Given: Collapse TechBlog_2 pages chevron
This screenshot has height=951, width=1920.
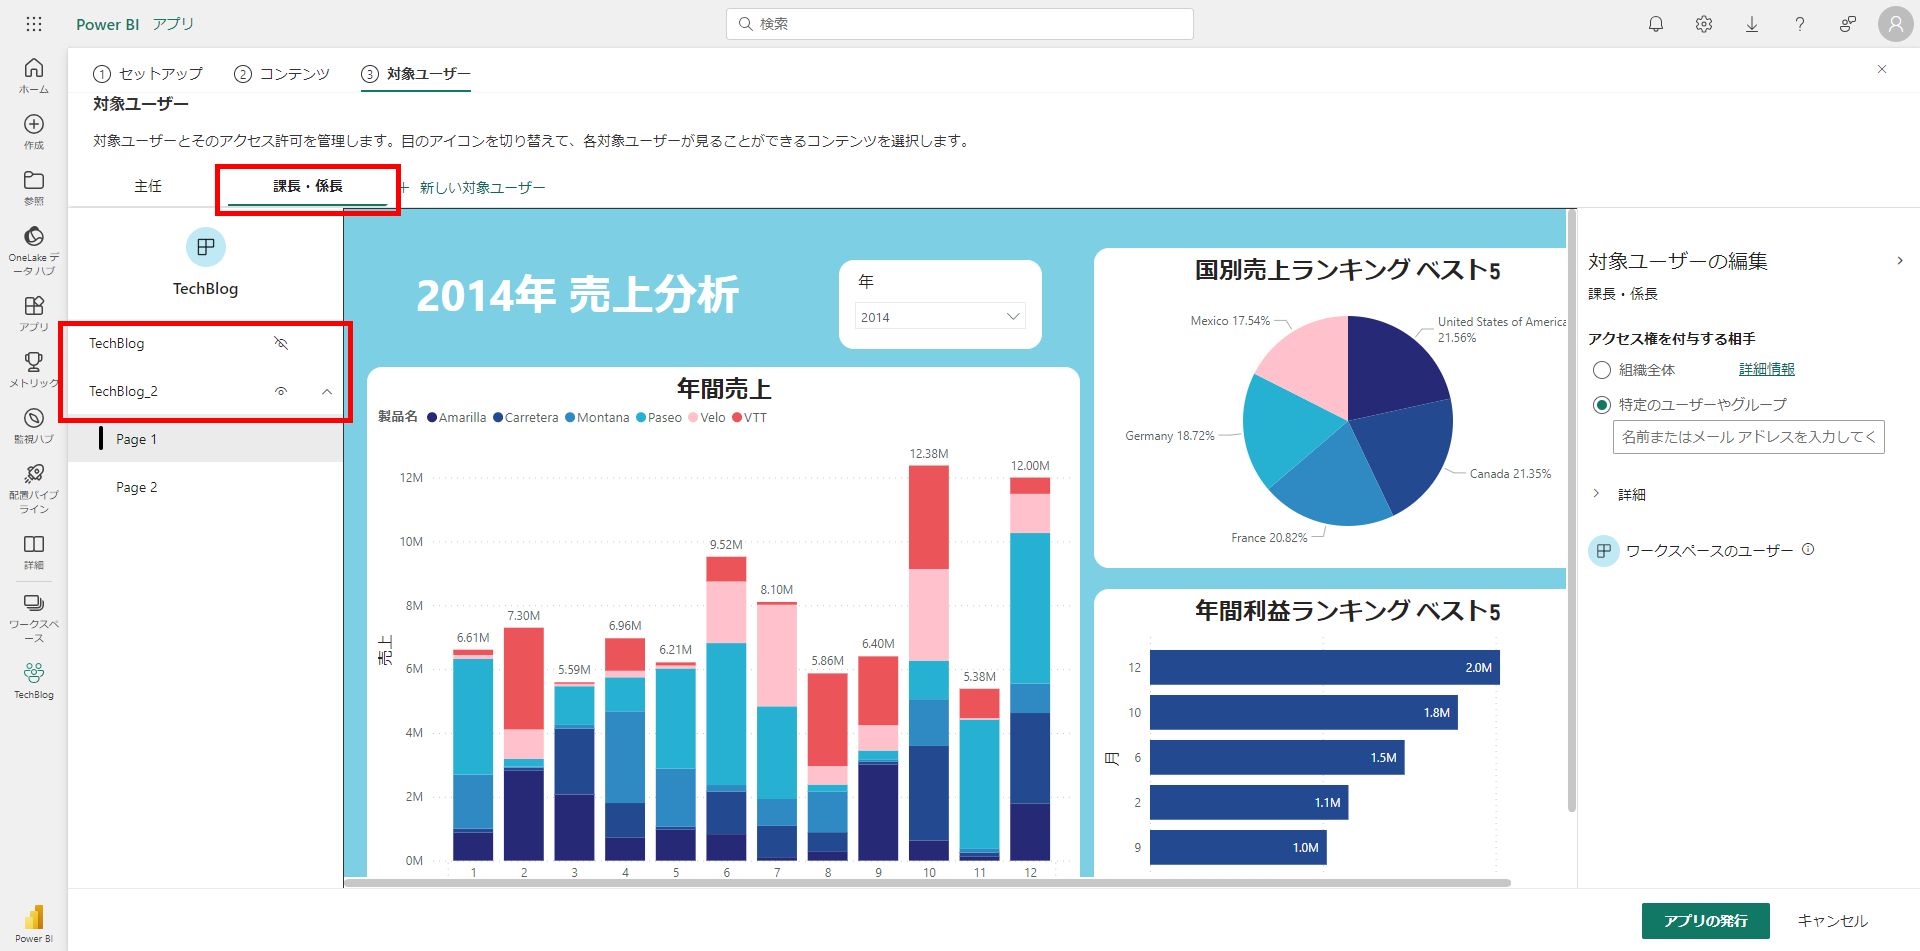Looking at the screenshot, I should point(327,392).
